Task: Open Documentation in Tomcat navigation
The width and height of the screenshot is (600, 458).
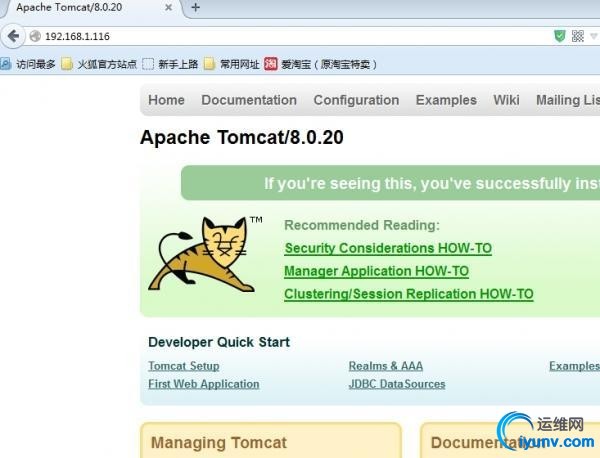Action: coord(249,100)
